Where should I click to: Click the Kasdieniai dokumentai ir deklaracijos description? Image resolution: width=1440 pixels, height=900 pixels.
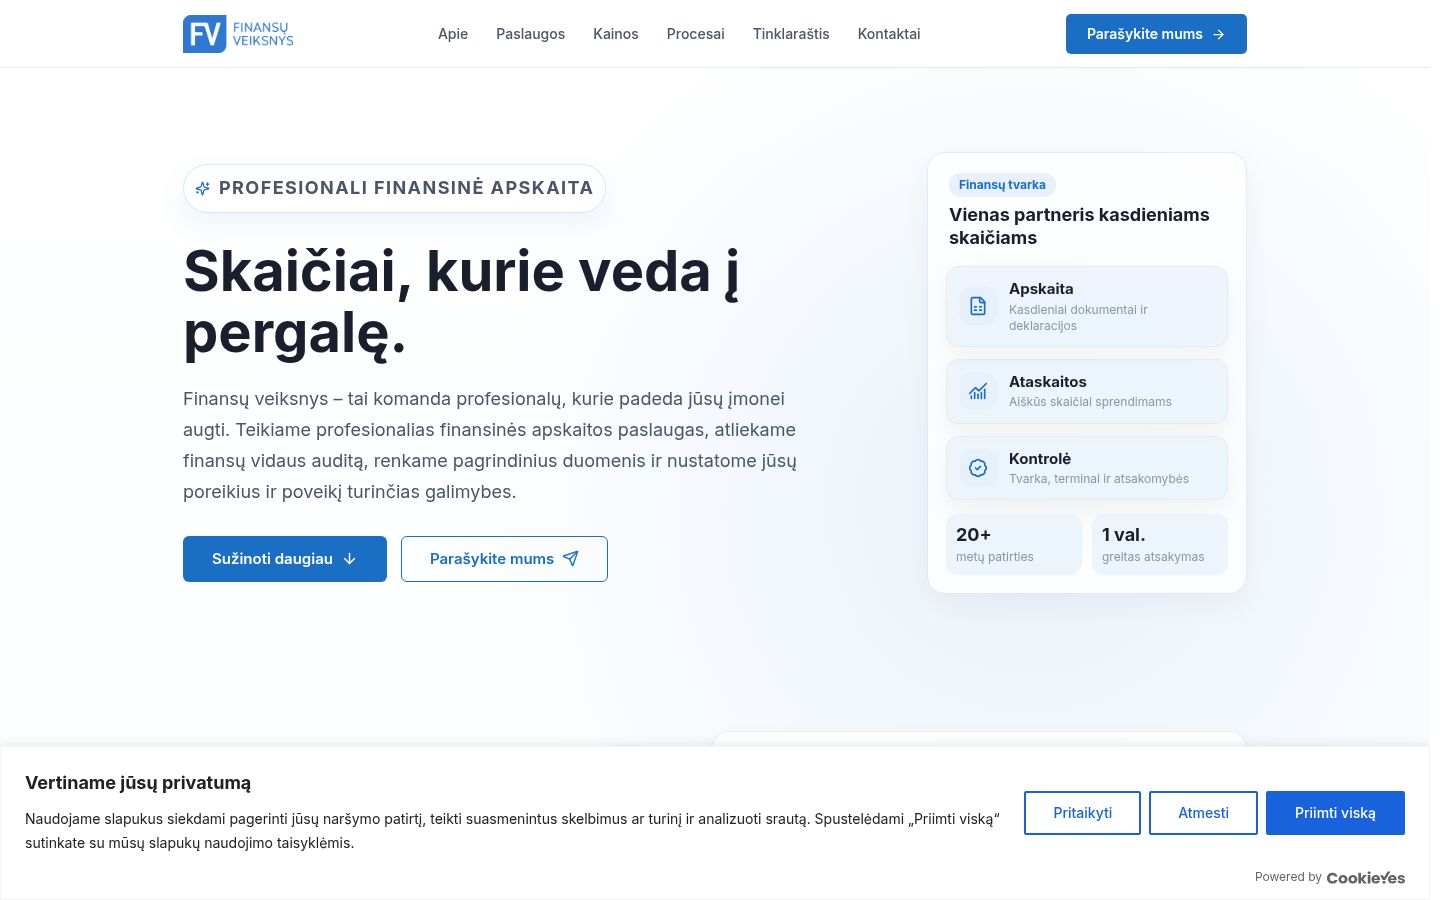(x=1078, y=318)
